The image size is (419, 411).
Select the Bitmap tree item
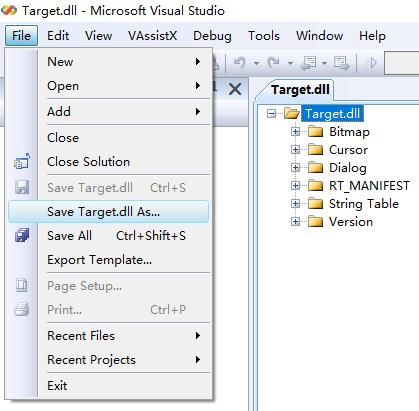coord(349,132)
